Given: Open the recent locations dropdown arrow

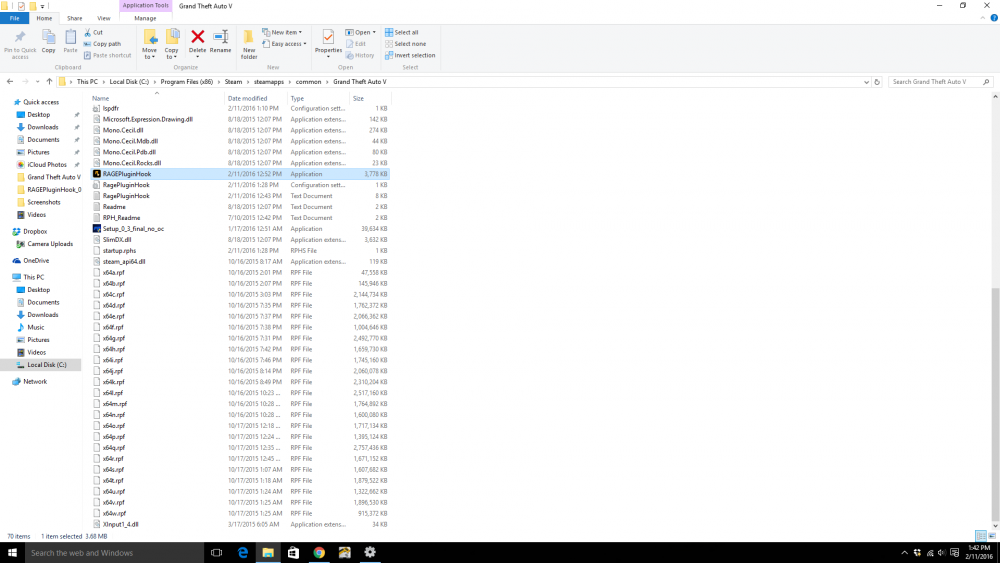Looking at the screenshot, I should tap(38, 82).
